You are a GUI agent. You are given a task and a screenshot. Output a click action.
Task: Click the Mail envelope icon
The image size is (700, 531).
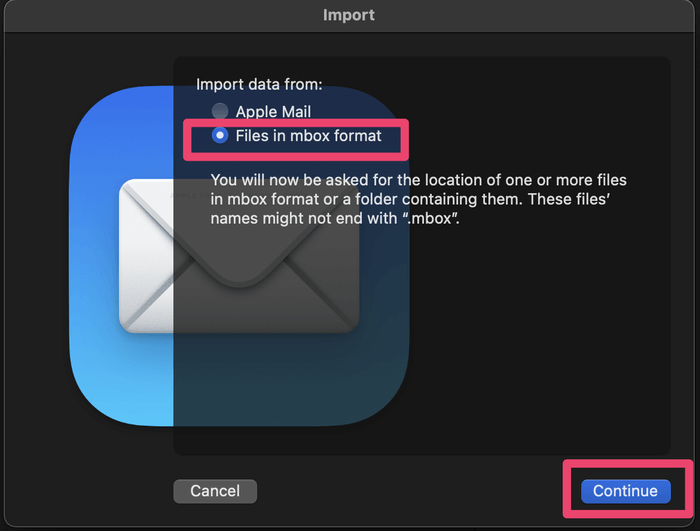238,256
